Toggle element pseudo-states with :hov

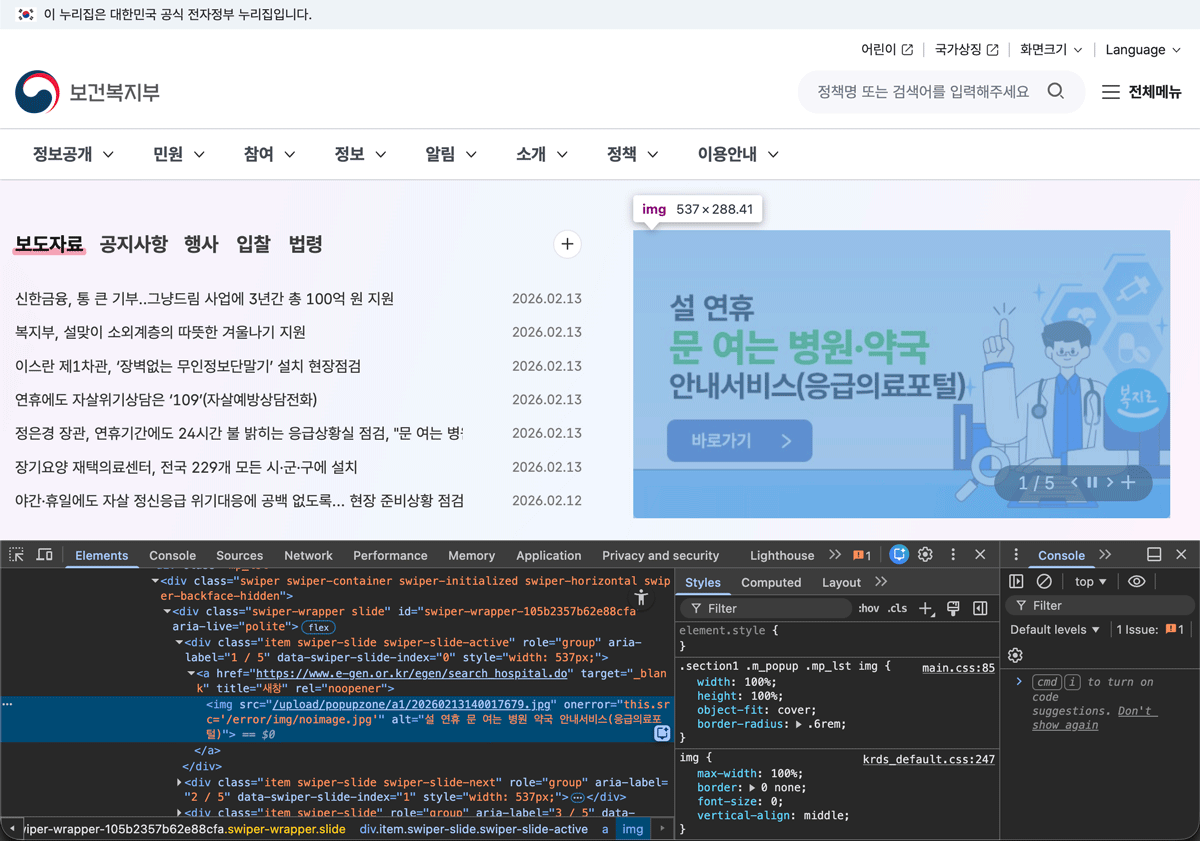(x=869, y=607)
